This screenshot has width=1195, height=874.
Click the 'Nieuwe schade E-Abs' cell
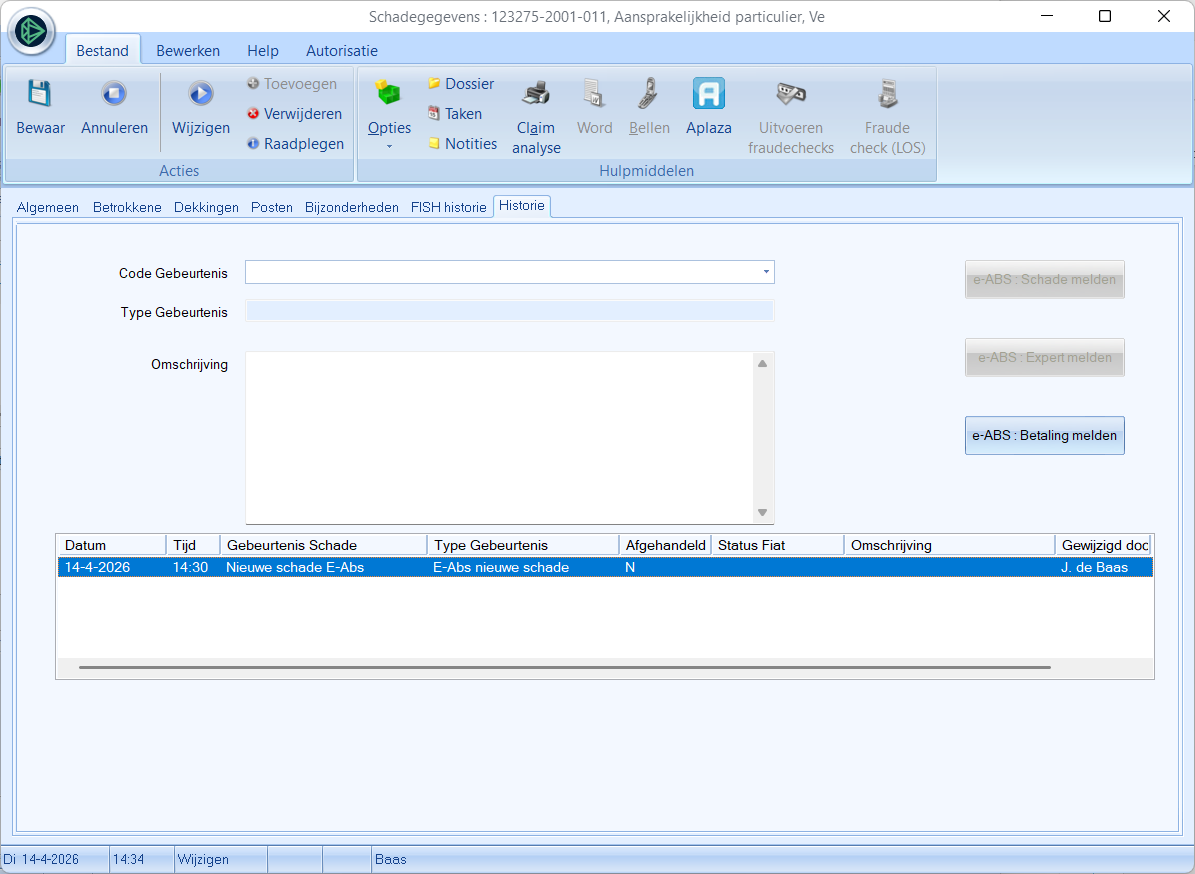295,567
